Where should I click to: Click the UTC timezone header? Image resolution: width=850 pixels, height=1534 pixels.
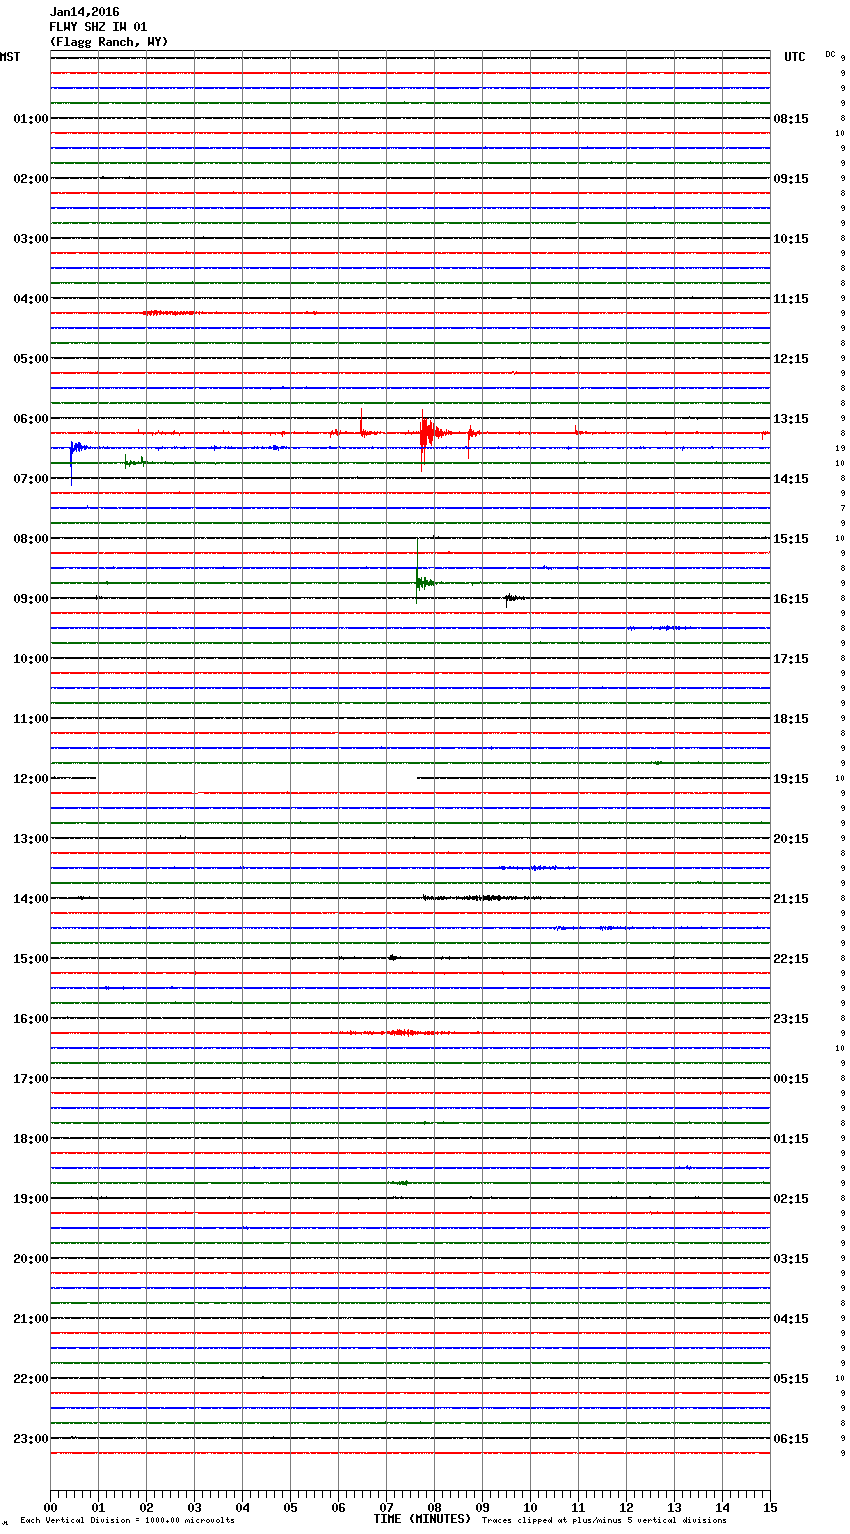pos(795,57)
